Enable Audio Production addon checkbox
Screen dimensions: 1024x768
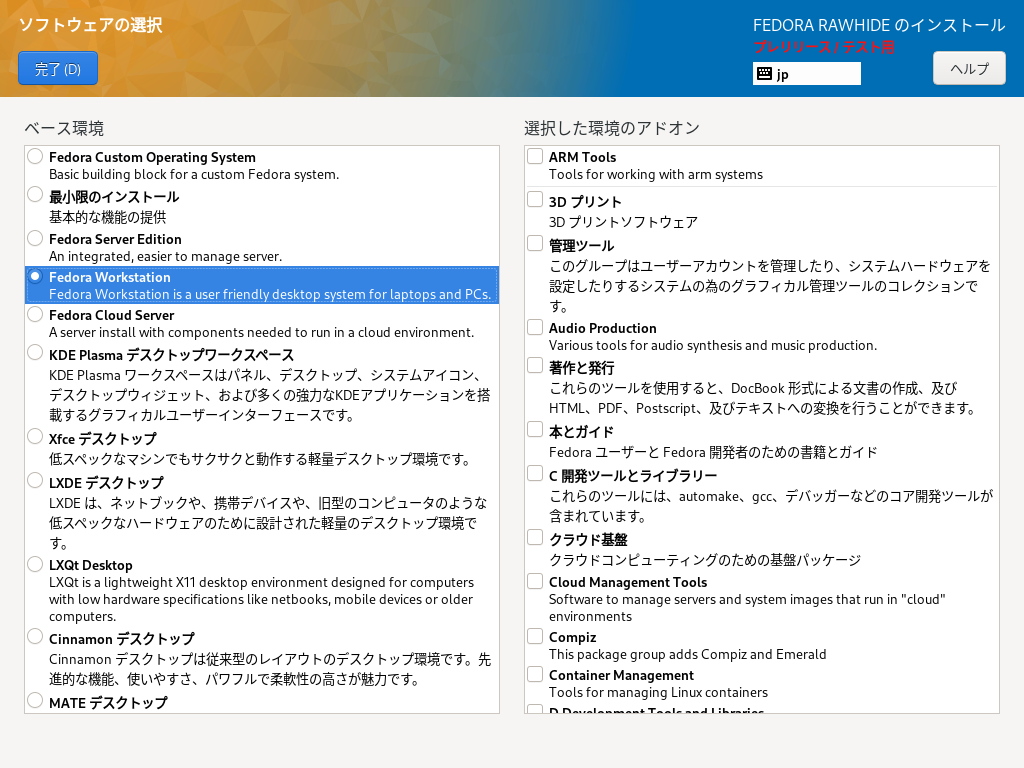535,327
